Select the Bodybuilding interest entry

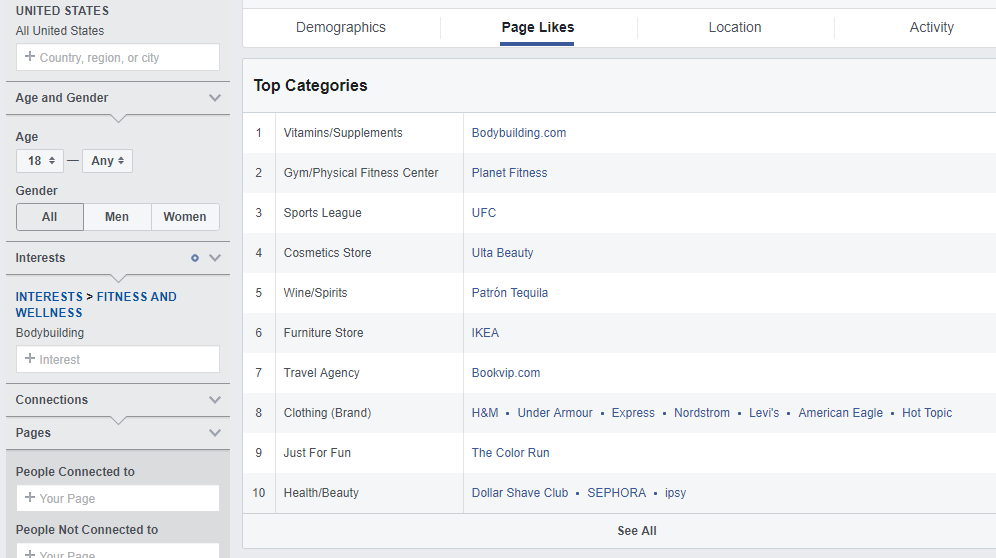(x=50, y=333)
